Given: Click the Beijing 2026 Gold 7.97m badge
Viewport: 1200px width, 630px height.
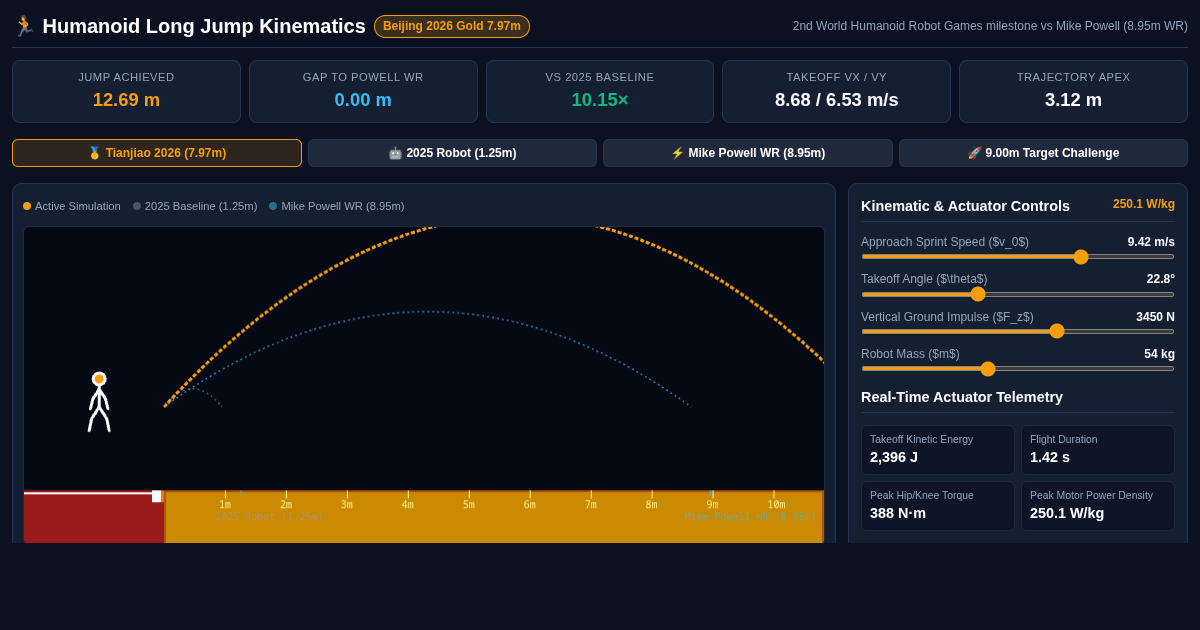Looking at the screenshot, I should [x=452, y=26].
